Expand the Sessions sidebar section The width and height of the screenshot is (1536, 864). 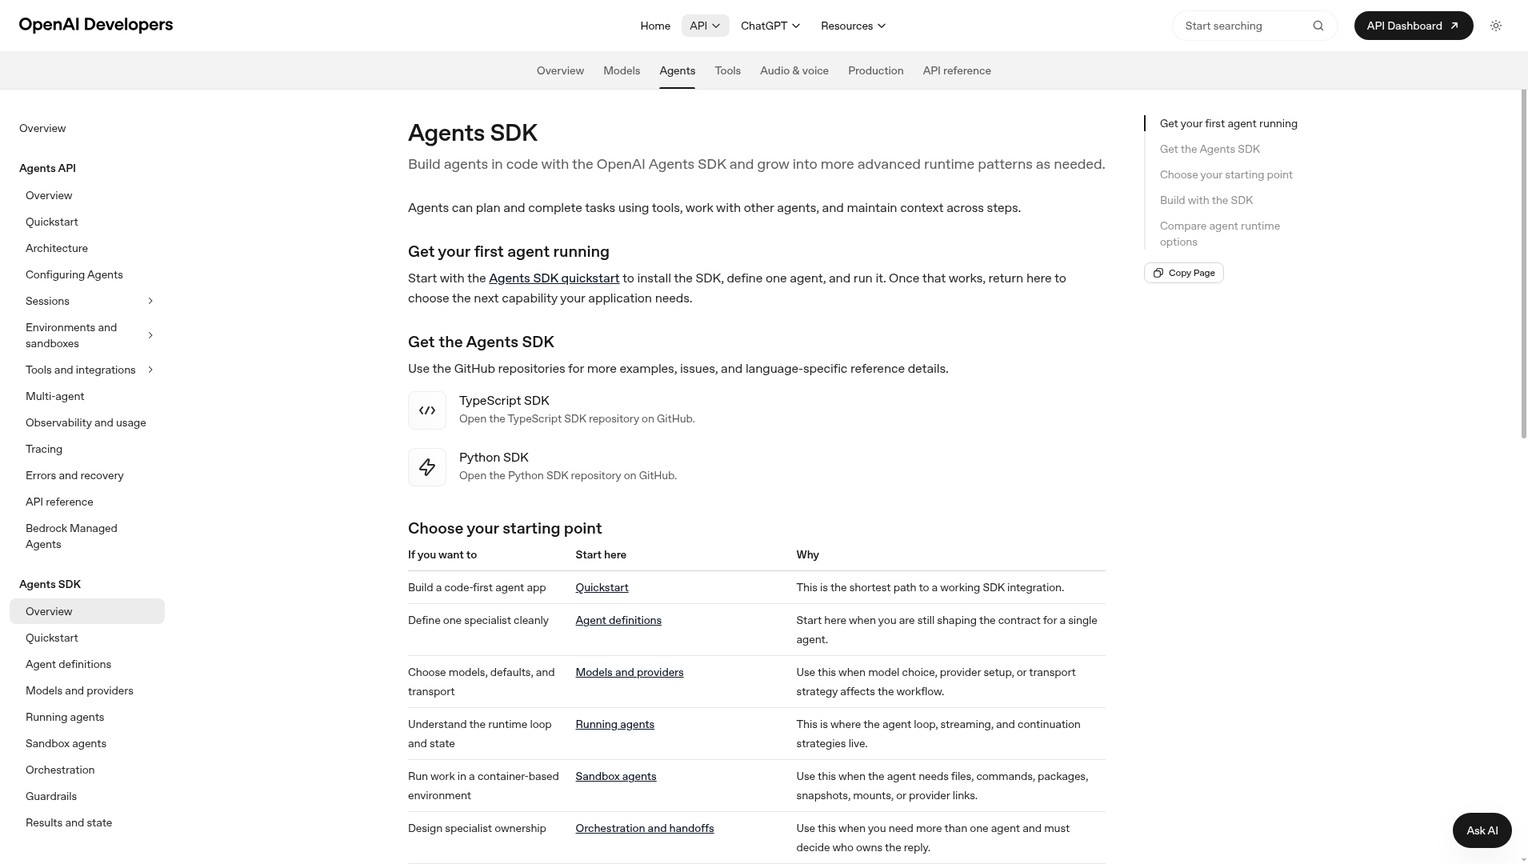coord(150,301)
